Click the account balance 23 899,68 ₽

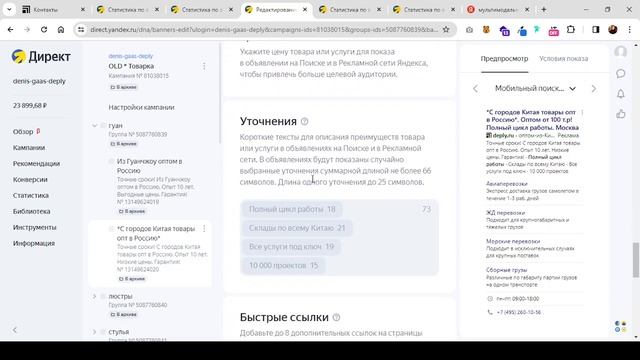coord(30,105)
